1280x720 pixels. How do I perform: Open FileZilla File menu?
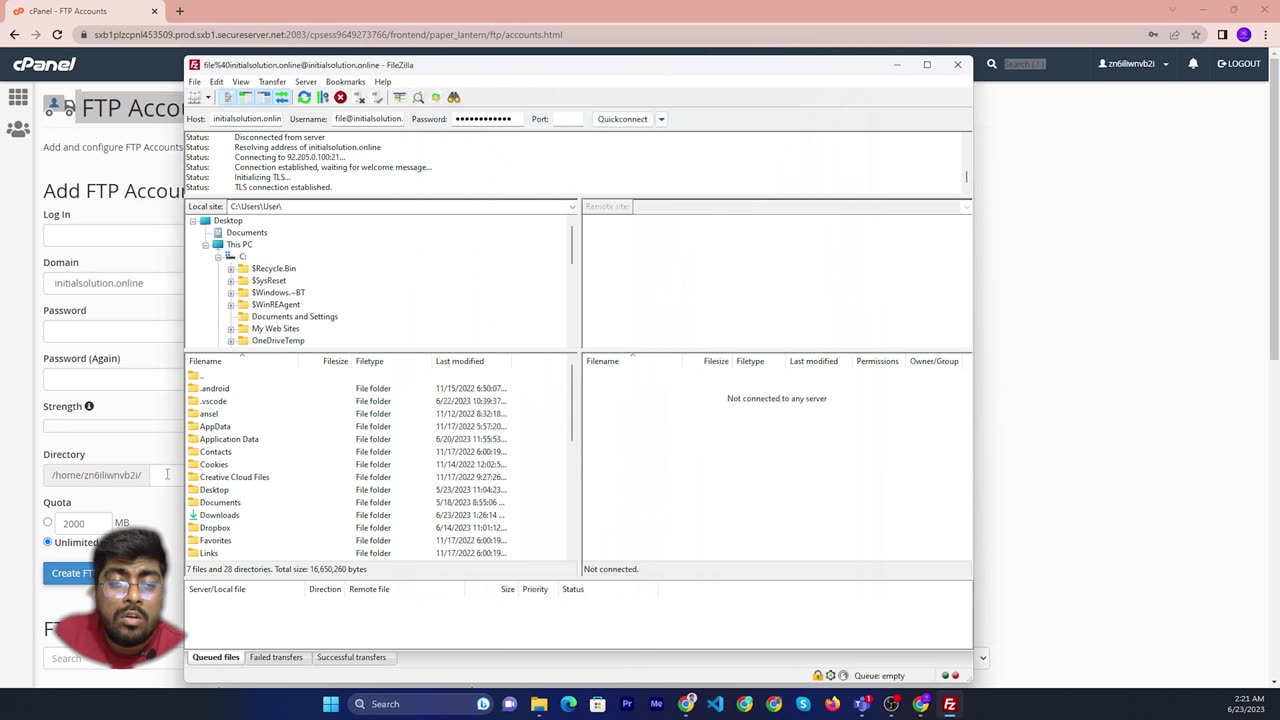point(195,82)
